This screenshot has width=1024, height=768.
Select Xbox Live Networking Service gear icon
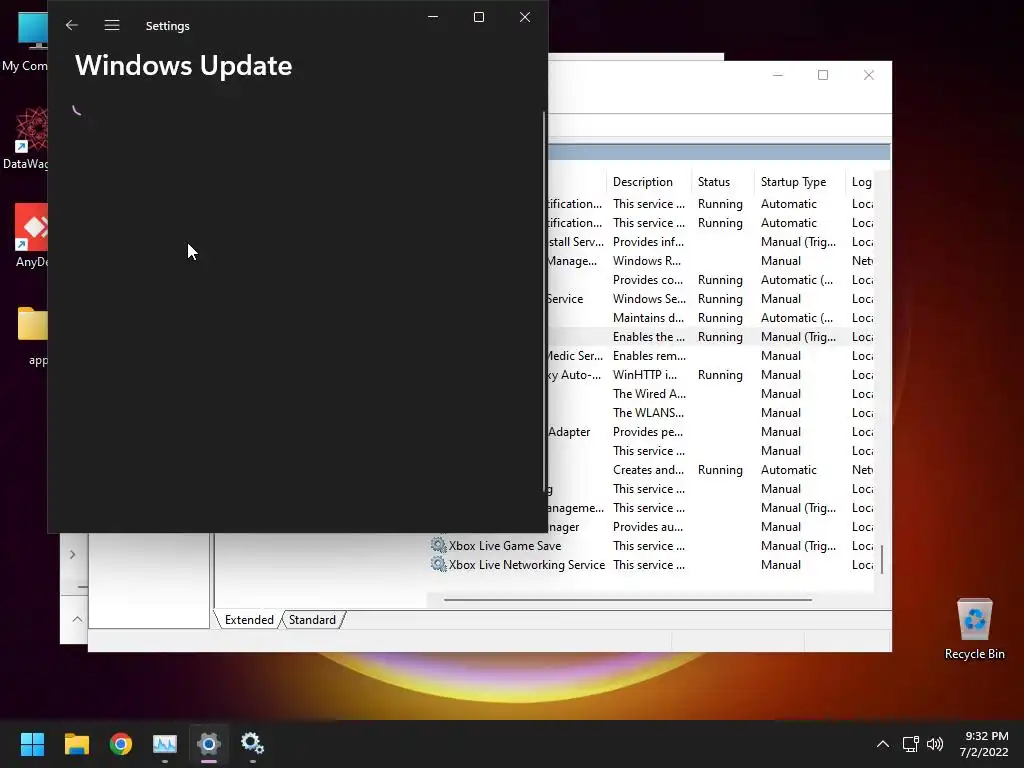438,564
